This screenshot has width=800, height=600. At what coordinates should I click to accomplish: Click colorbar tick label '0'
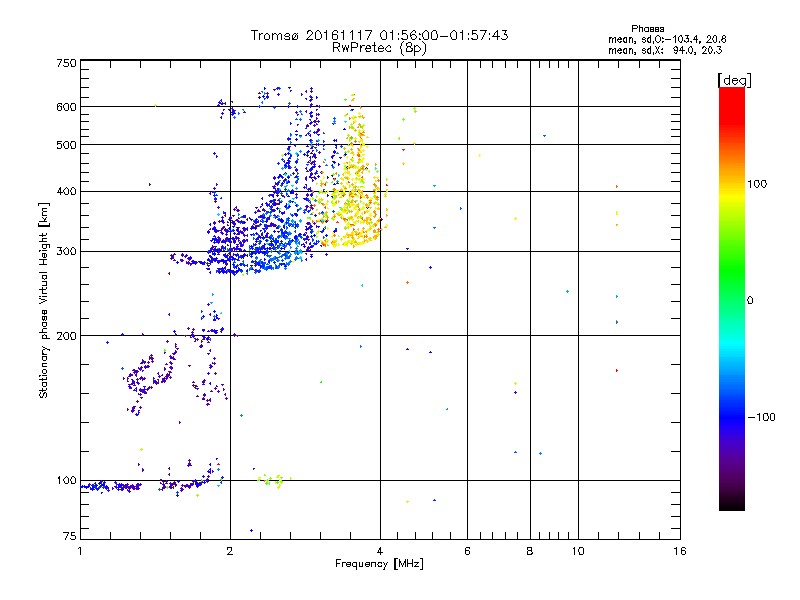click(x=750, y=301)
